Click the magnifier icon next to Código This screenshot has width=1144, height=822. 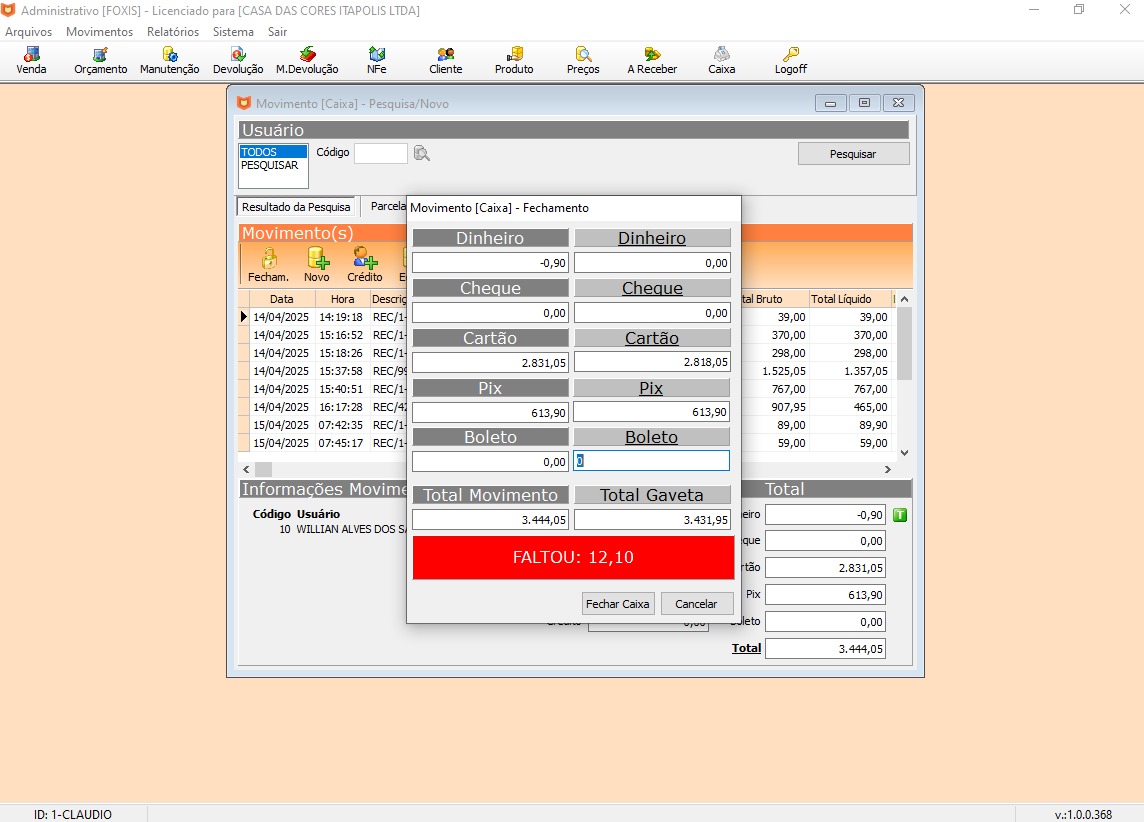(x=422, y=153)
